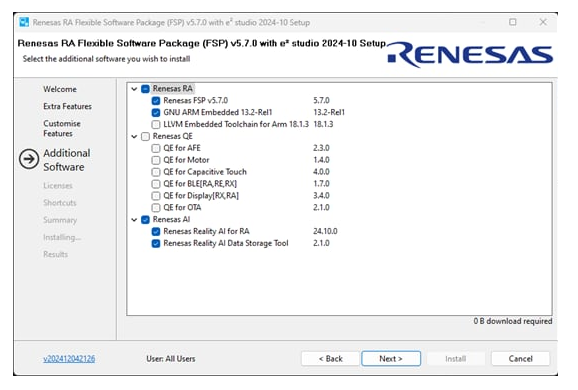The image size is (578, 390).
Task: Select the Renesas QE tree label
Action: [x=173, y=136]
